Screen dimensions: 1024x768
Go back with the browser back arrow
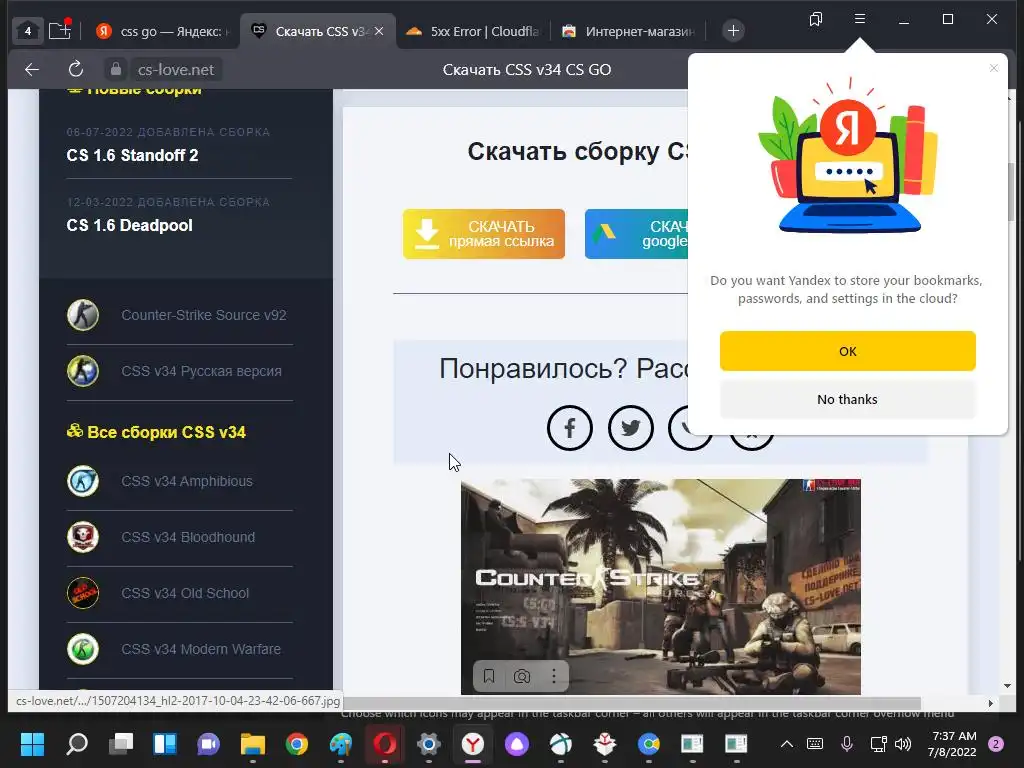[x=31, y=69]
